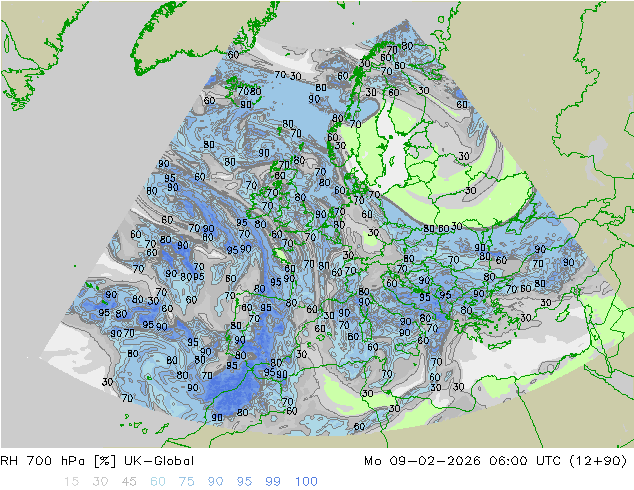Select the legend value 90 in color scale

click(216, 482)
